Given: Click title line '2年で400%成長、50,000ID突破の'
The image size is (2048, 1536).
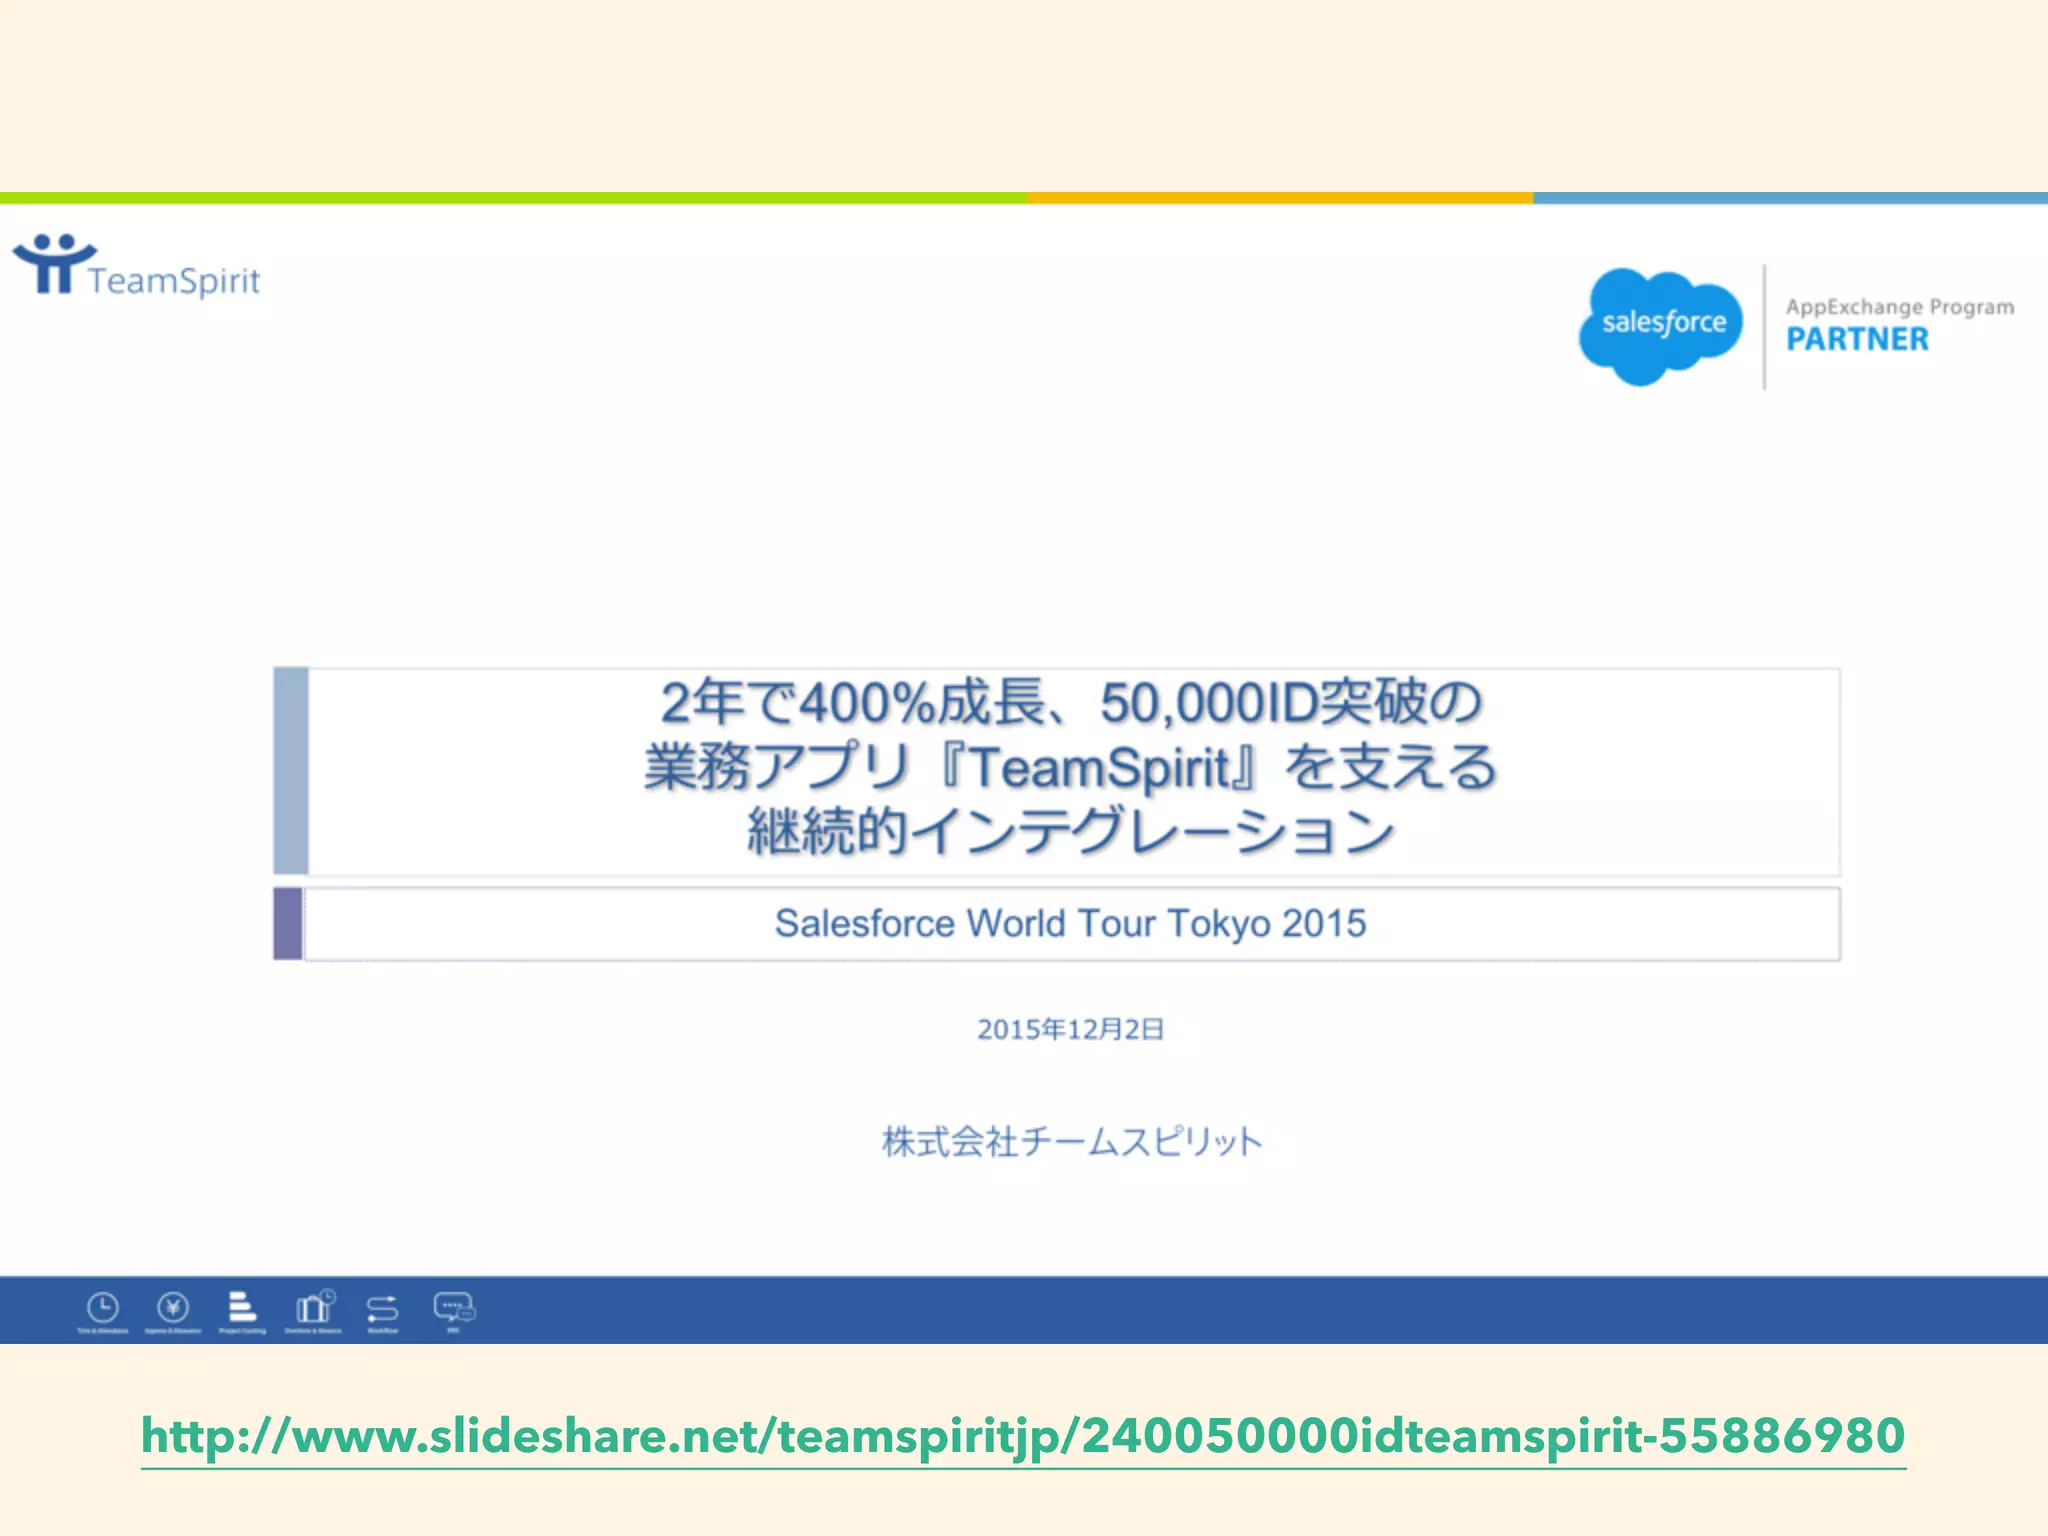Looking at the screenshot, I should [x=1071, y=702].
